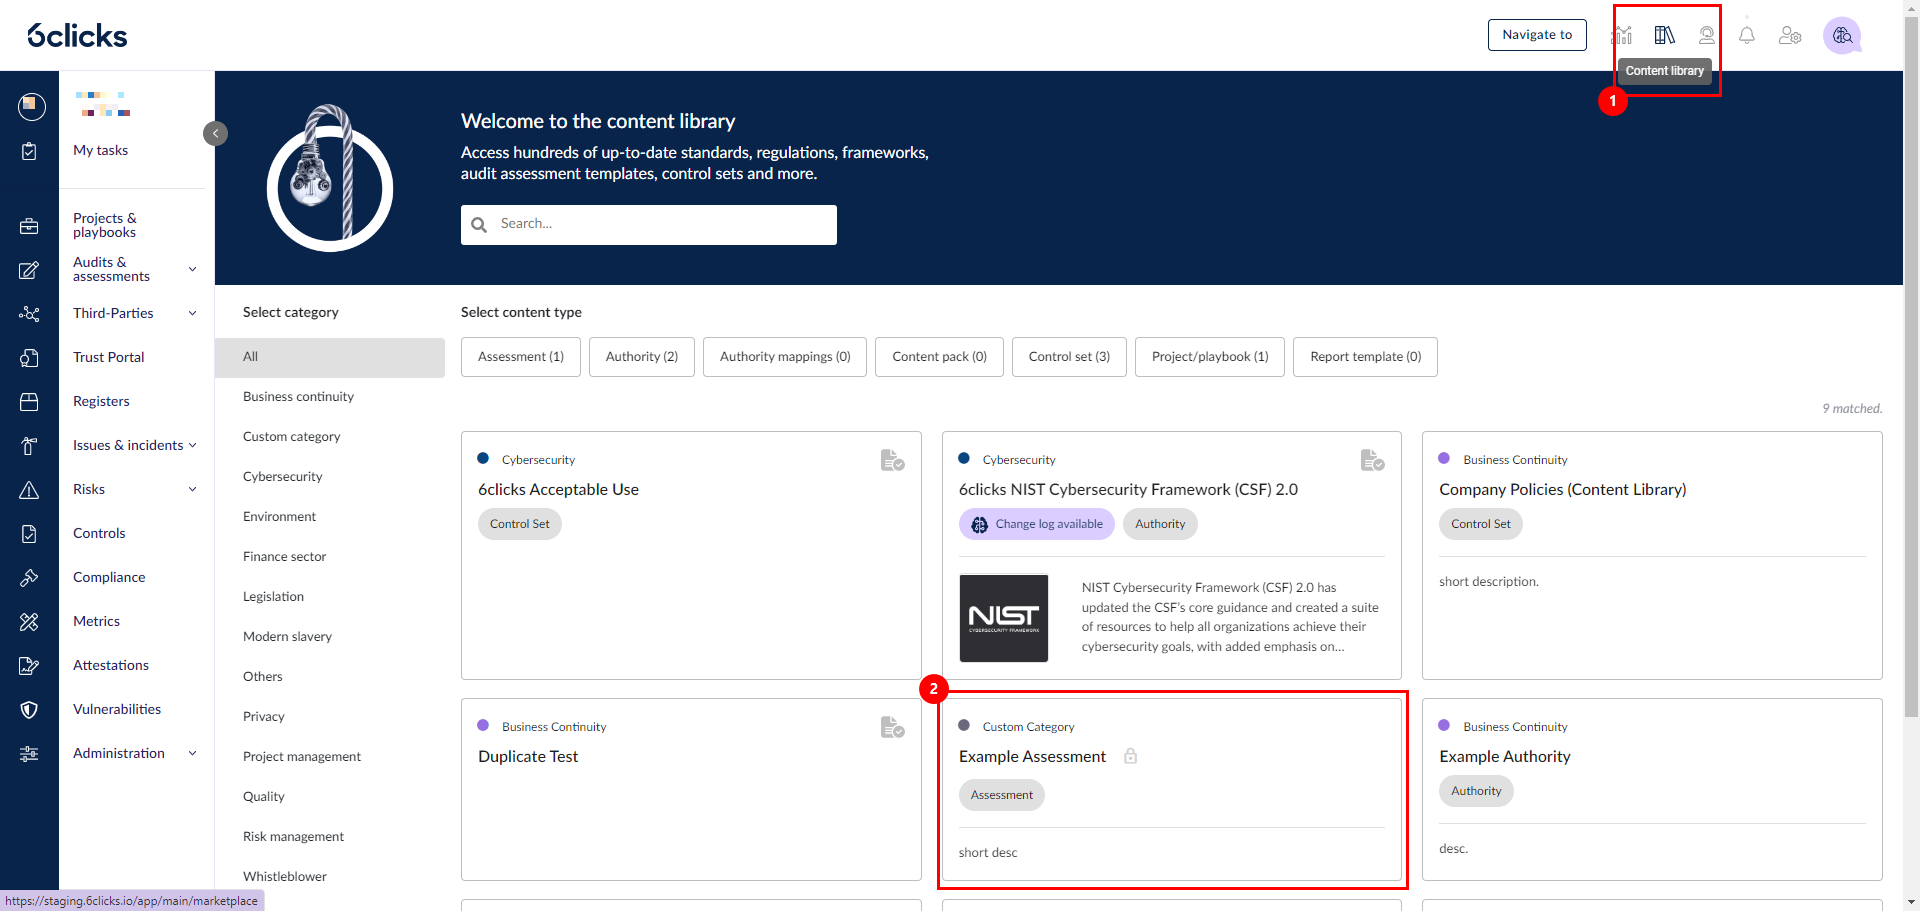Click the Audits pencil icon in sidebar
The width and height of the screenshot is (1920, 911).
[29, 270]
